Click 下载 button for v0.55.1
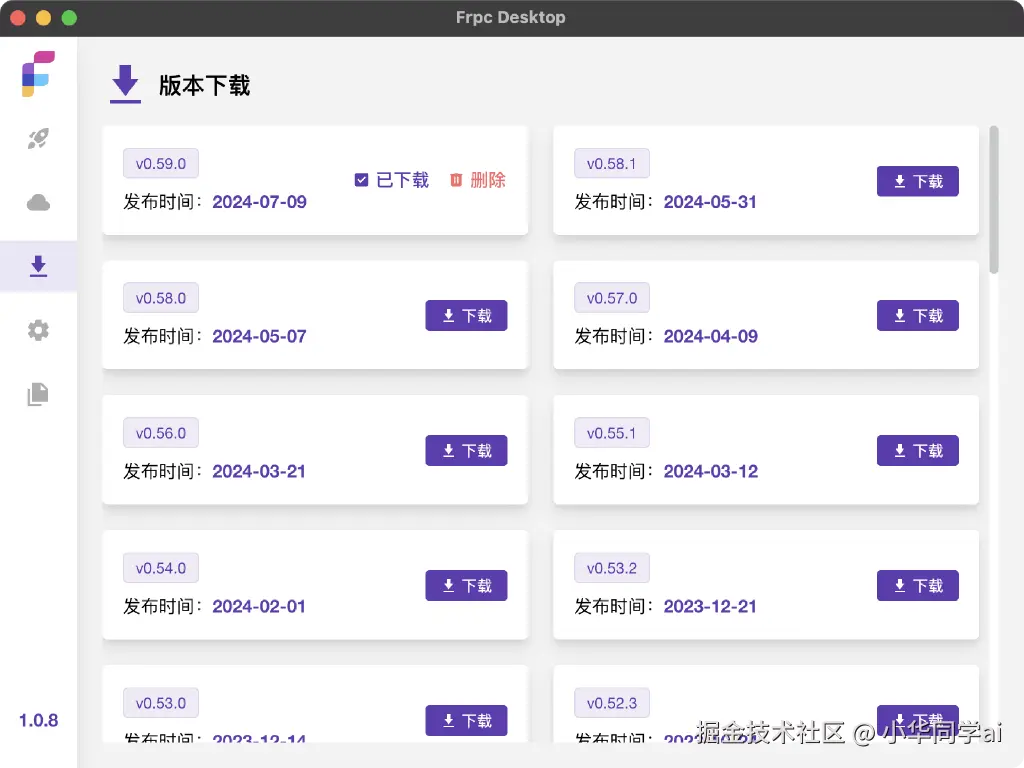The image size is (1024, 768). pyautogui.click(x=917, y=451)
